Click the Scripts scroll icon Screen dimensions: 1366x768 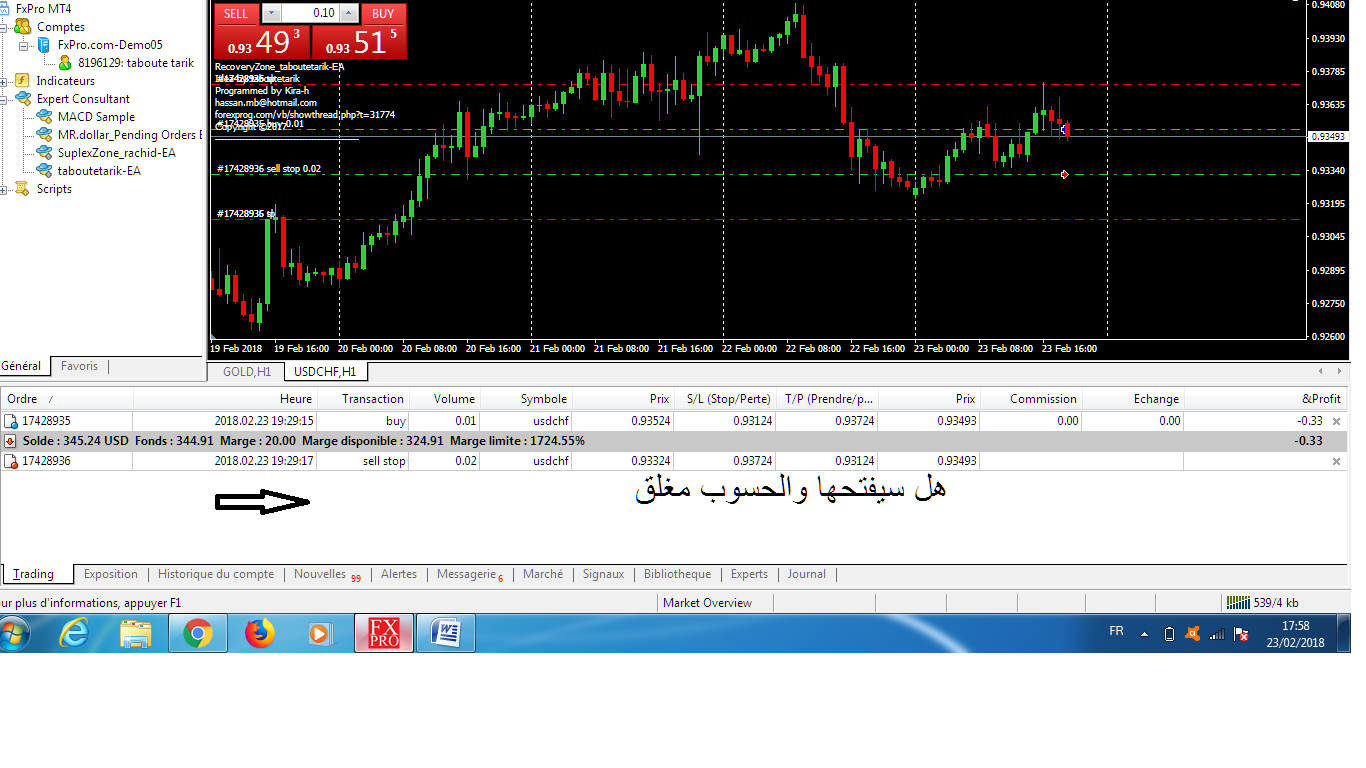click(x=22, y=189)
